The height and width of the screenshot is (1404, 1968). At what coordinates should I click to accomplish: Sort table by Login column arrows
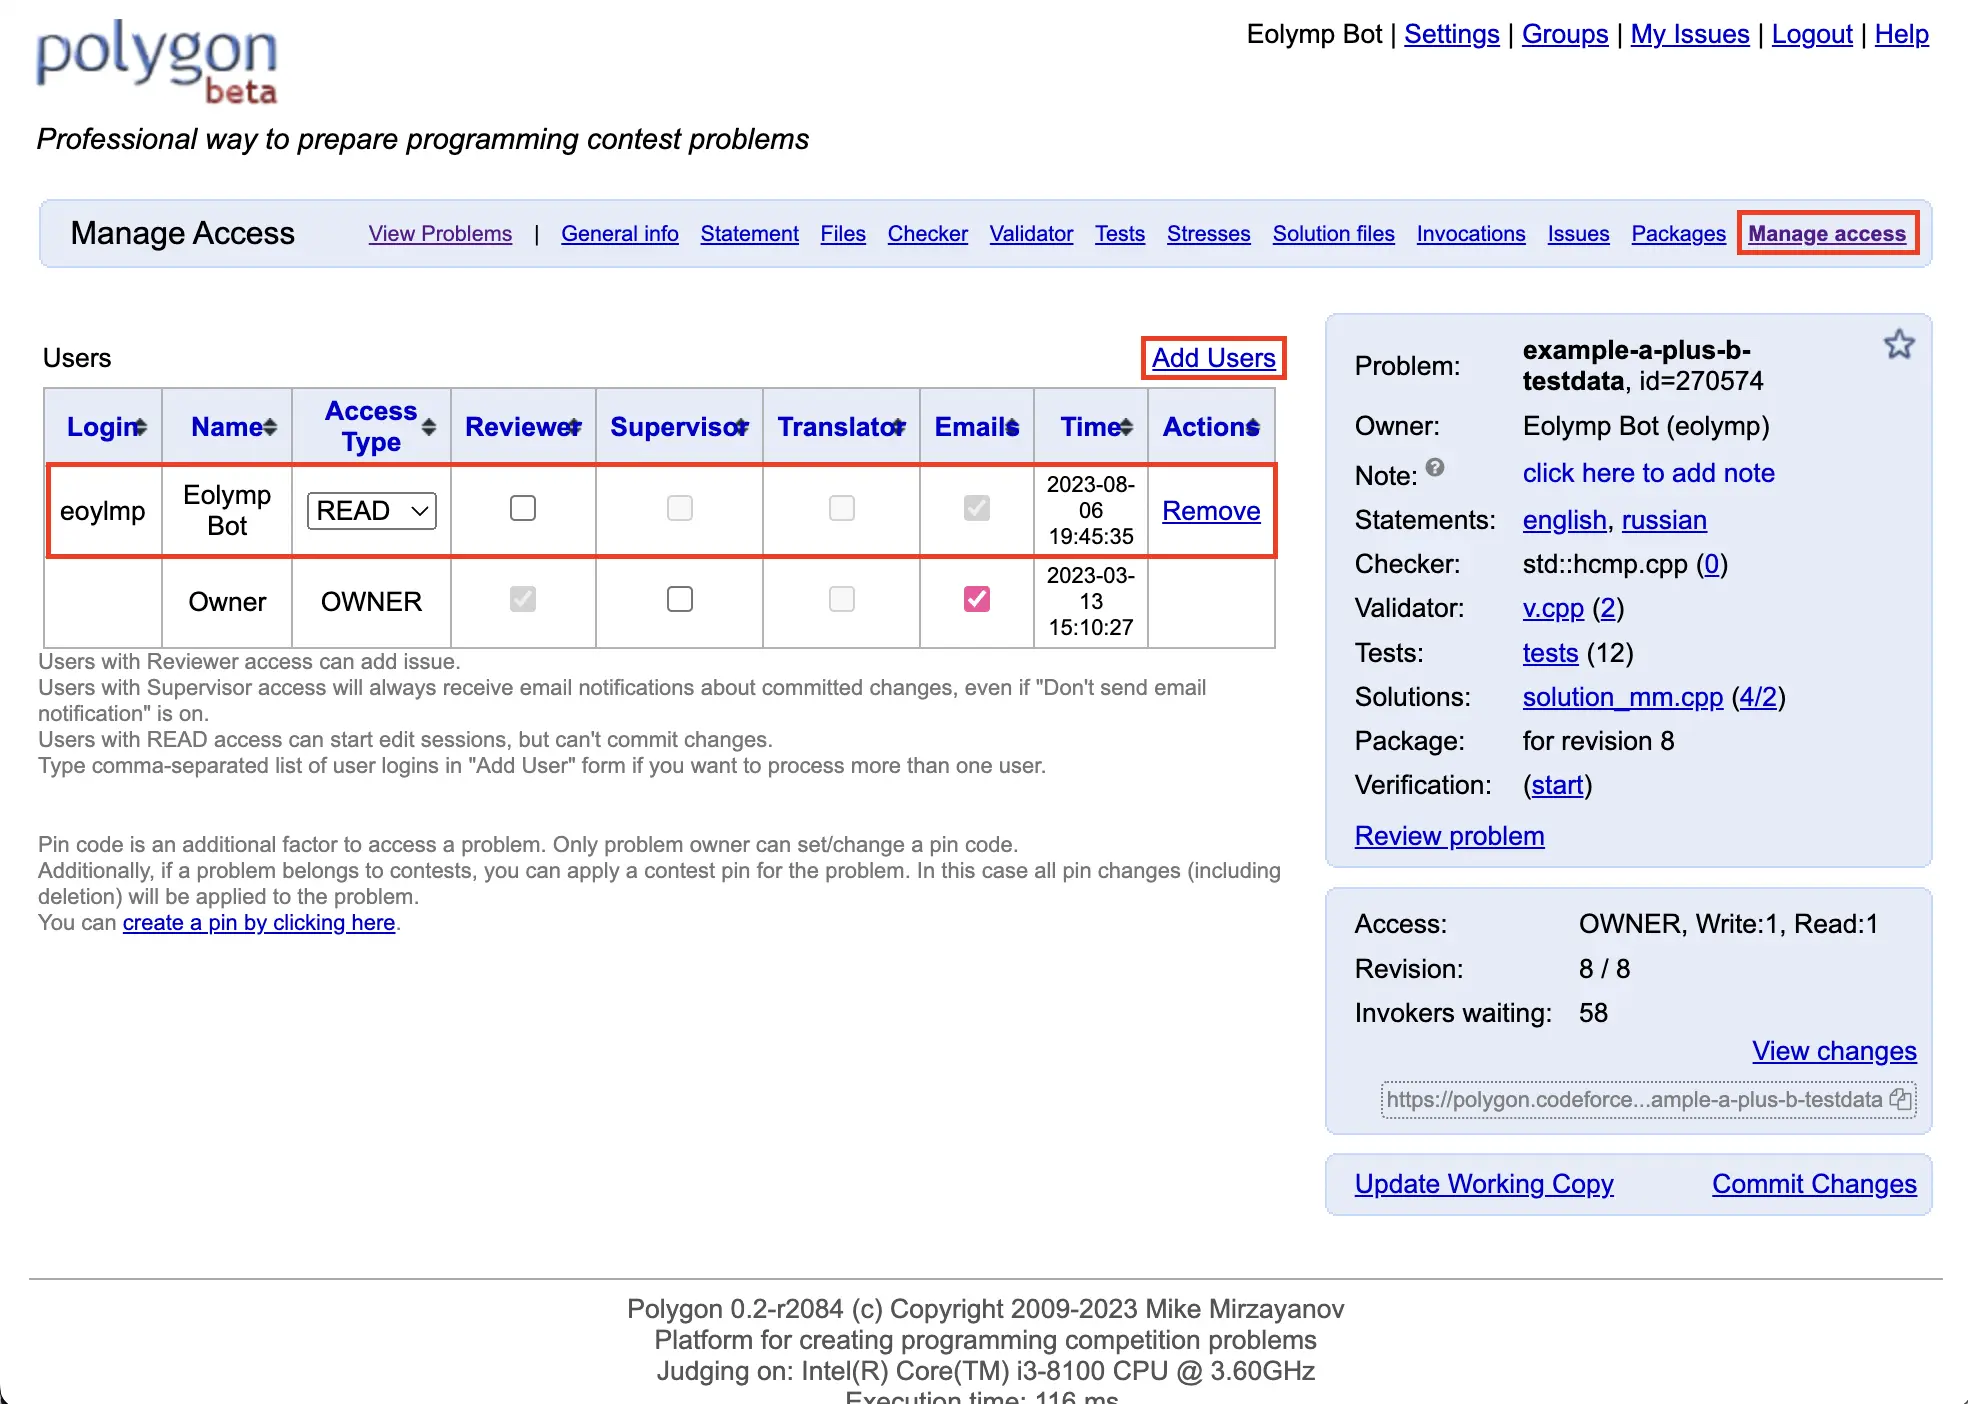(141, 427)
